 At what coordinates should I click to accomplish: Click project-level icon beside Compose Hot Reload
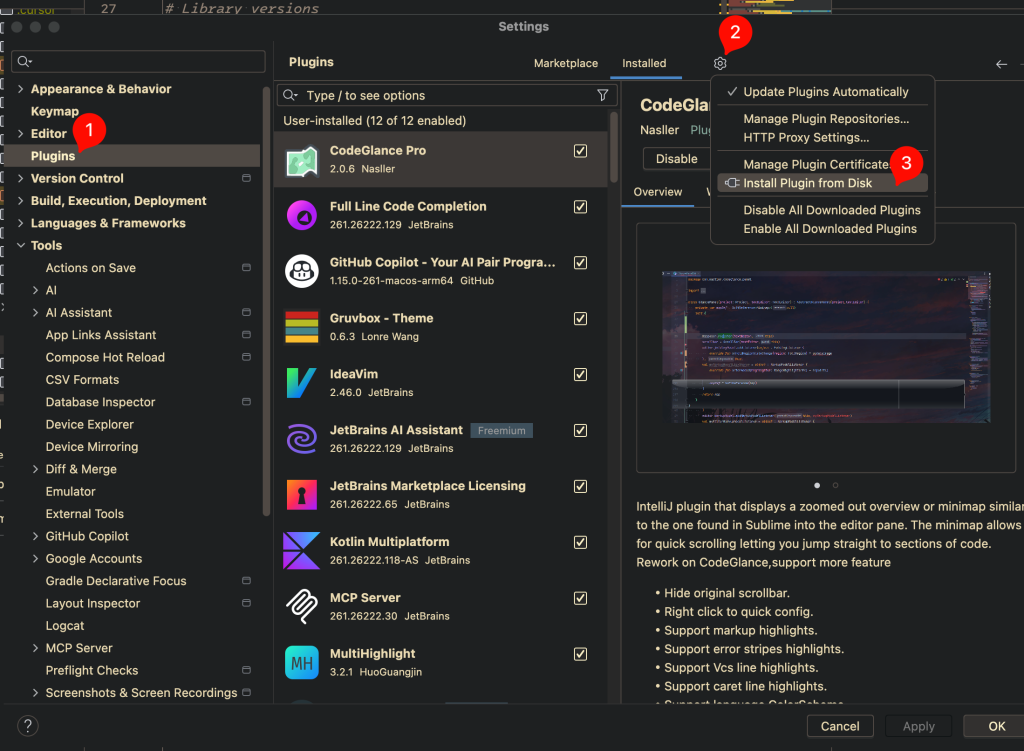[246, 357]
